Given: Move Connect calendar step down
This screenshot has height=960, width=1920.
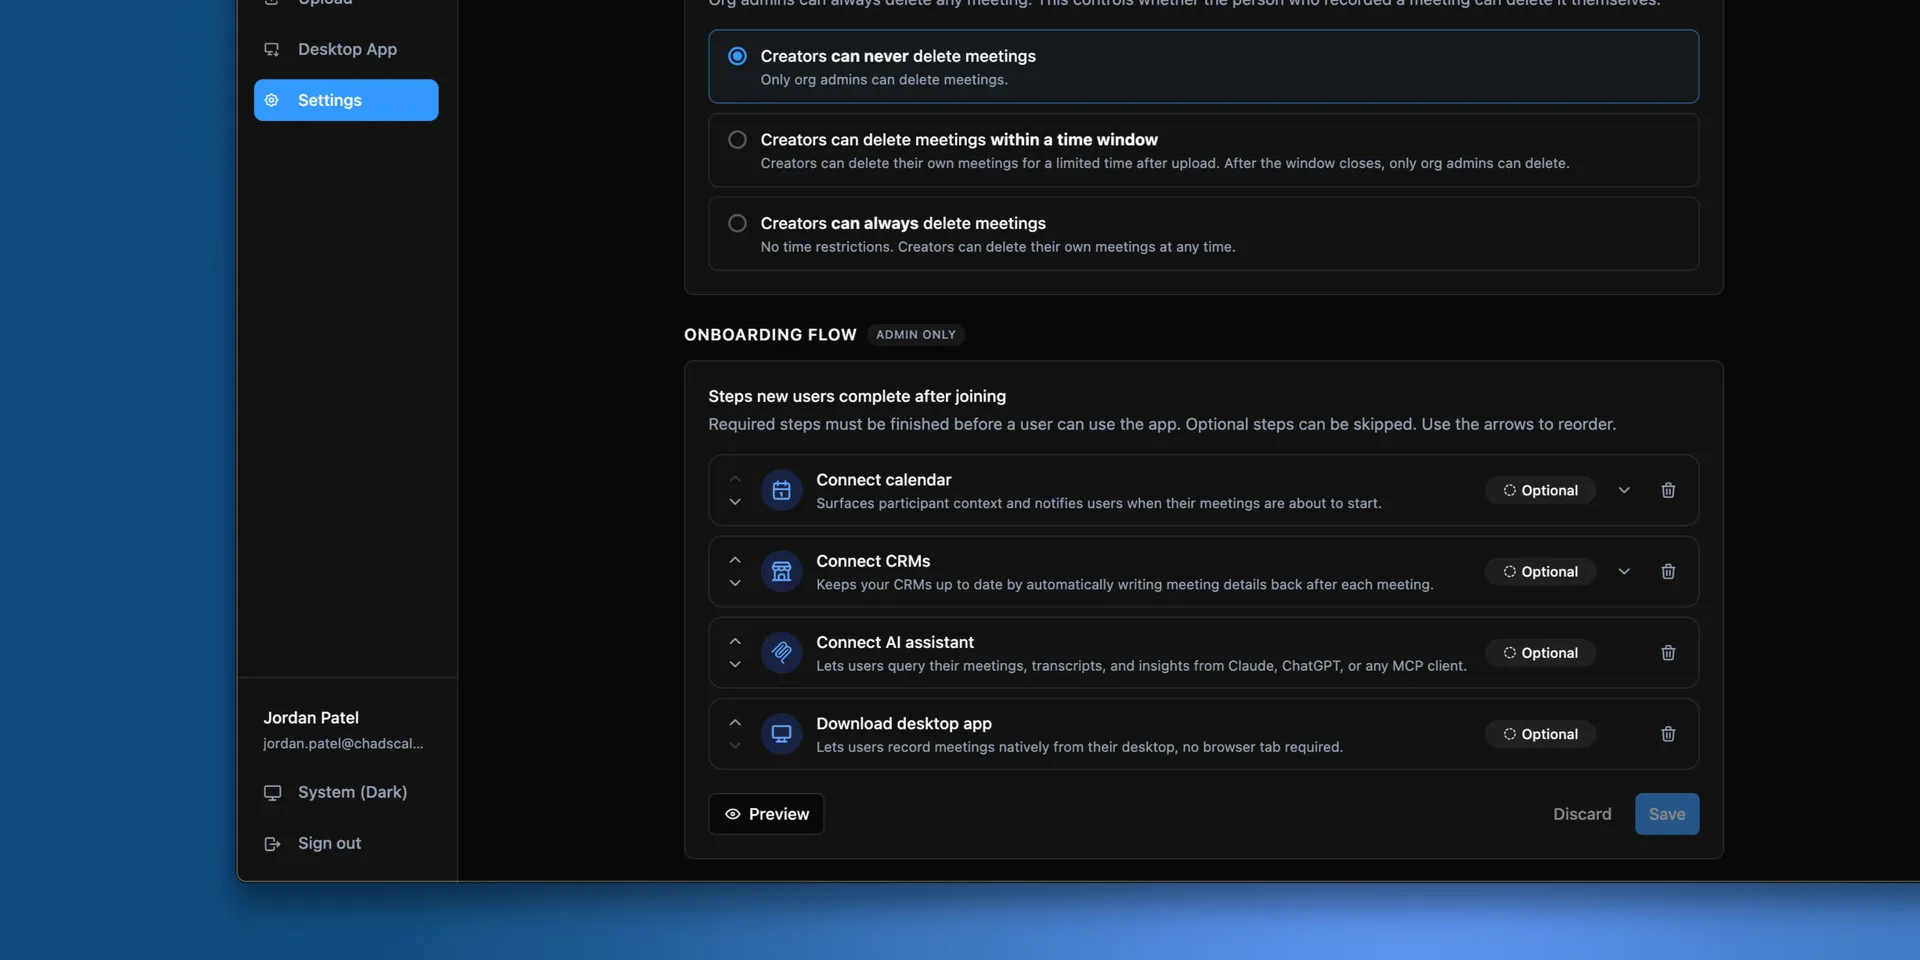Looking at the screenshot, I should click(x=735, y=502).
